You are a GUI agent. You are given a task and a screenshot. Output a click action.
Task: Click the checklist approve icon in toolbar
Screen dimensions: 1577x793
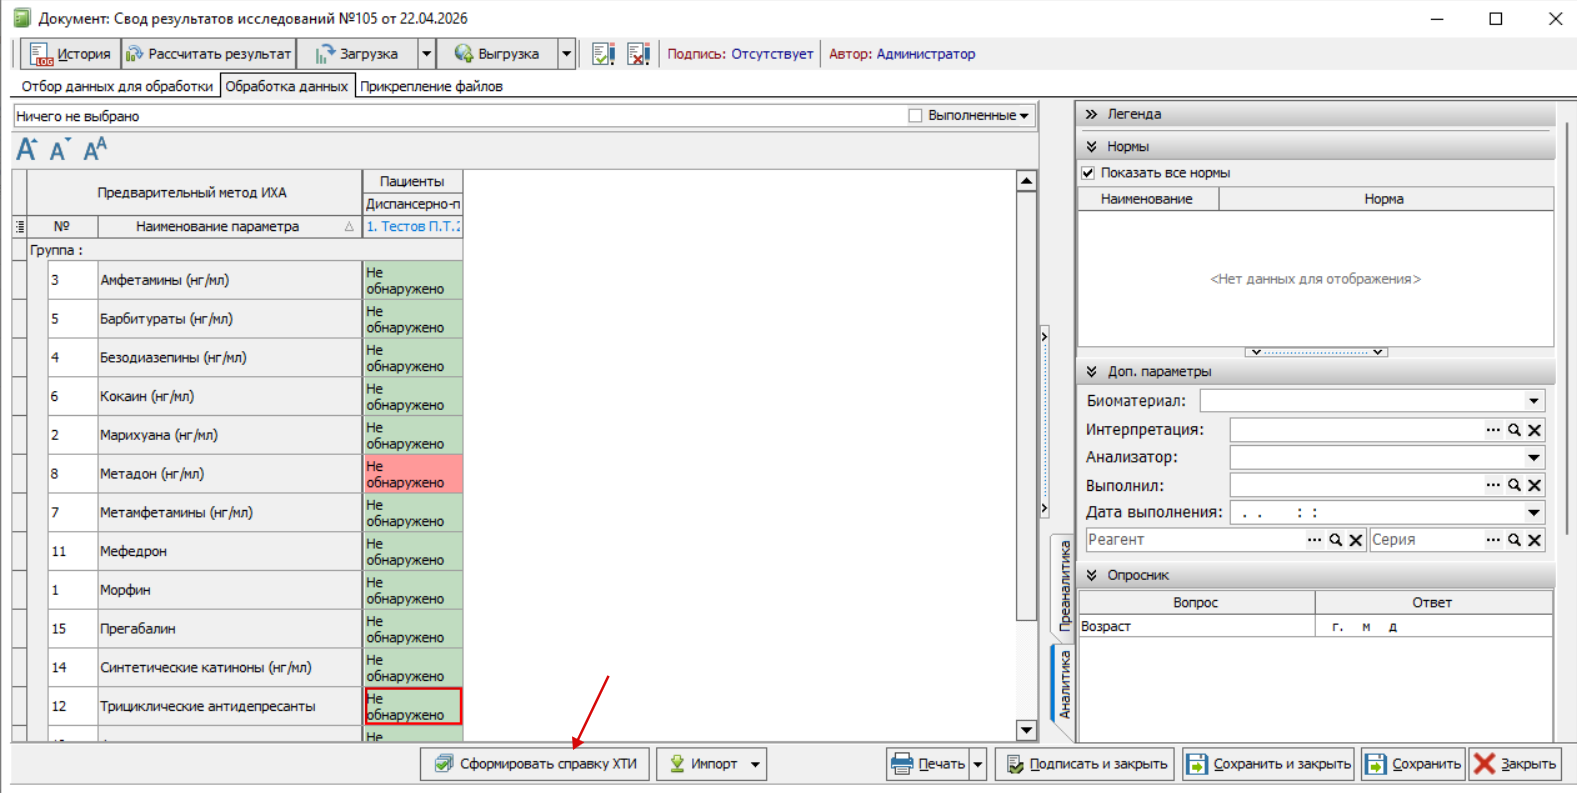point(603,54)
